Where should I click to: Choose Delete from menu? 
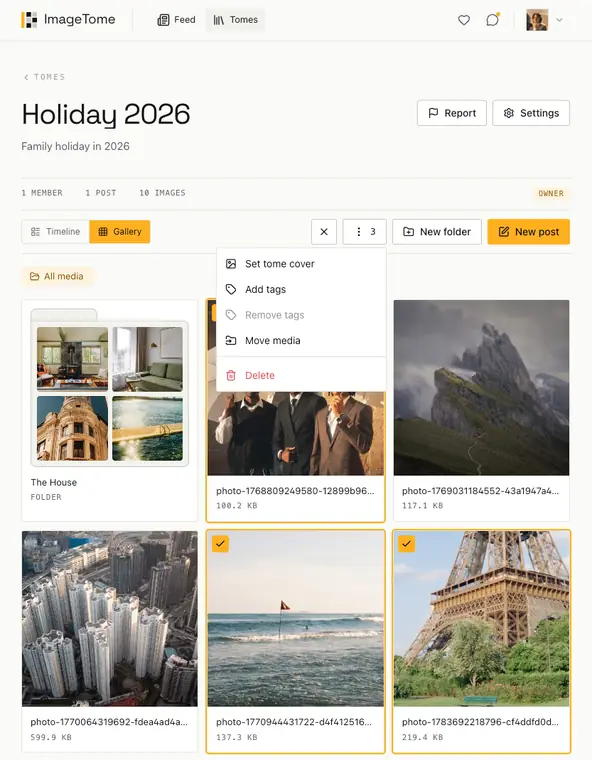[x=301, y=376]
